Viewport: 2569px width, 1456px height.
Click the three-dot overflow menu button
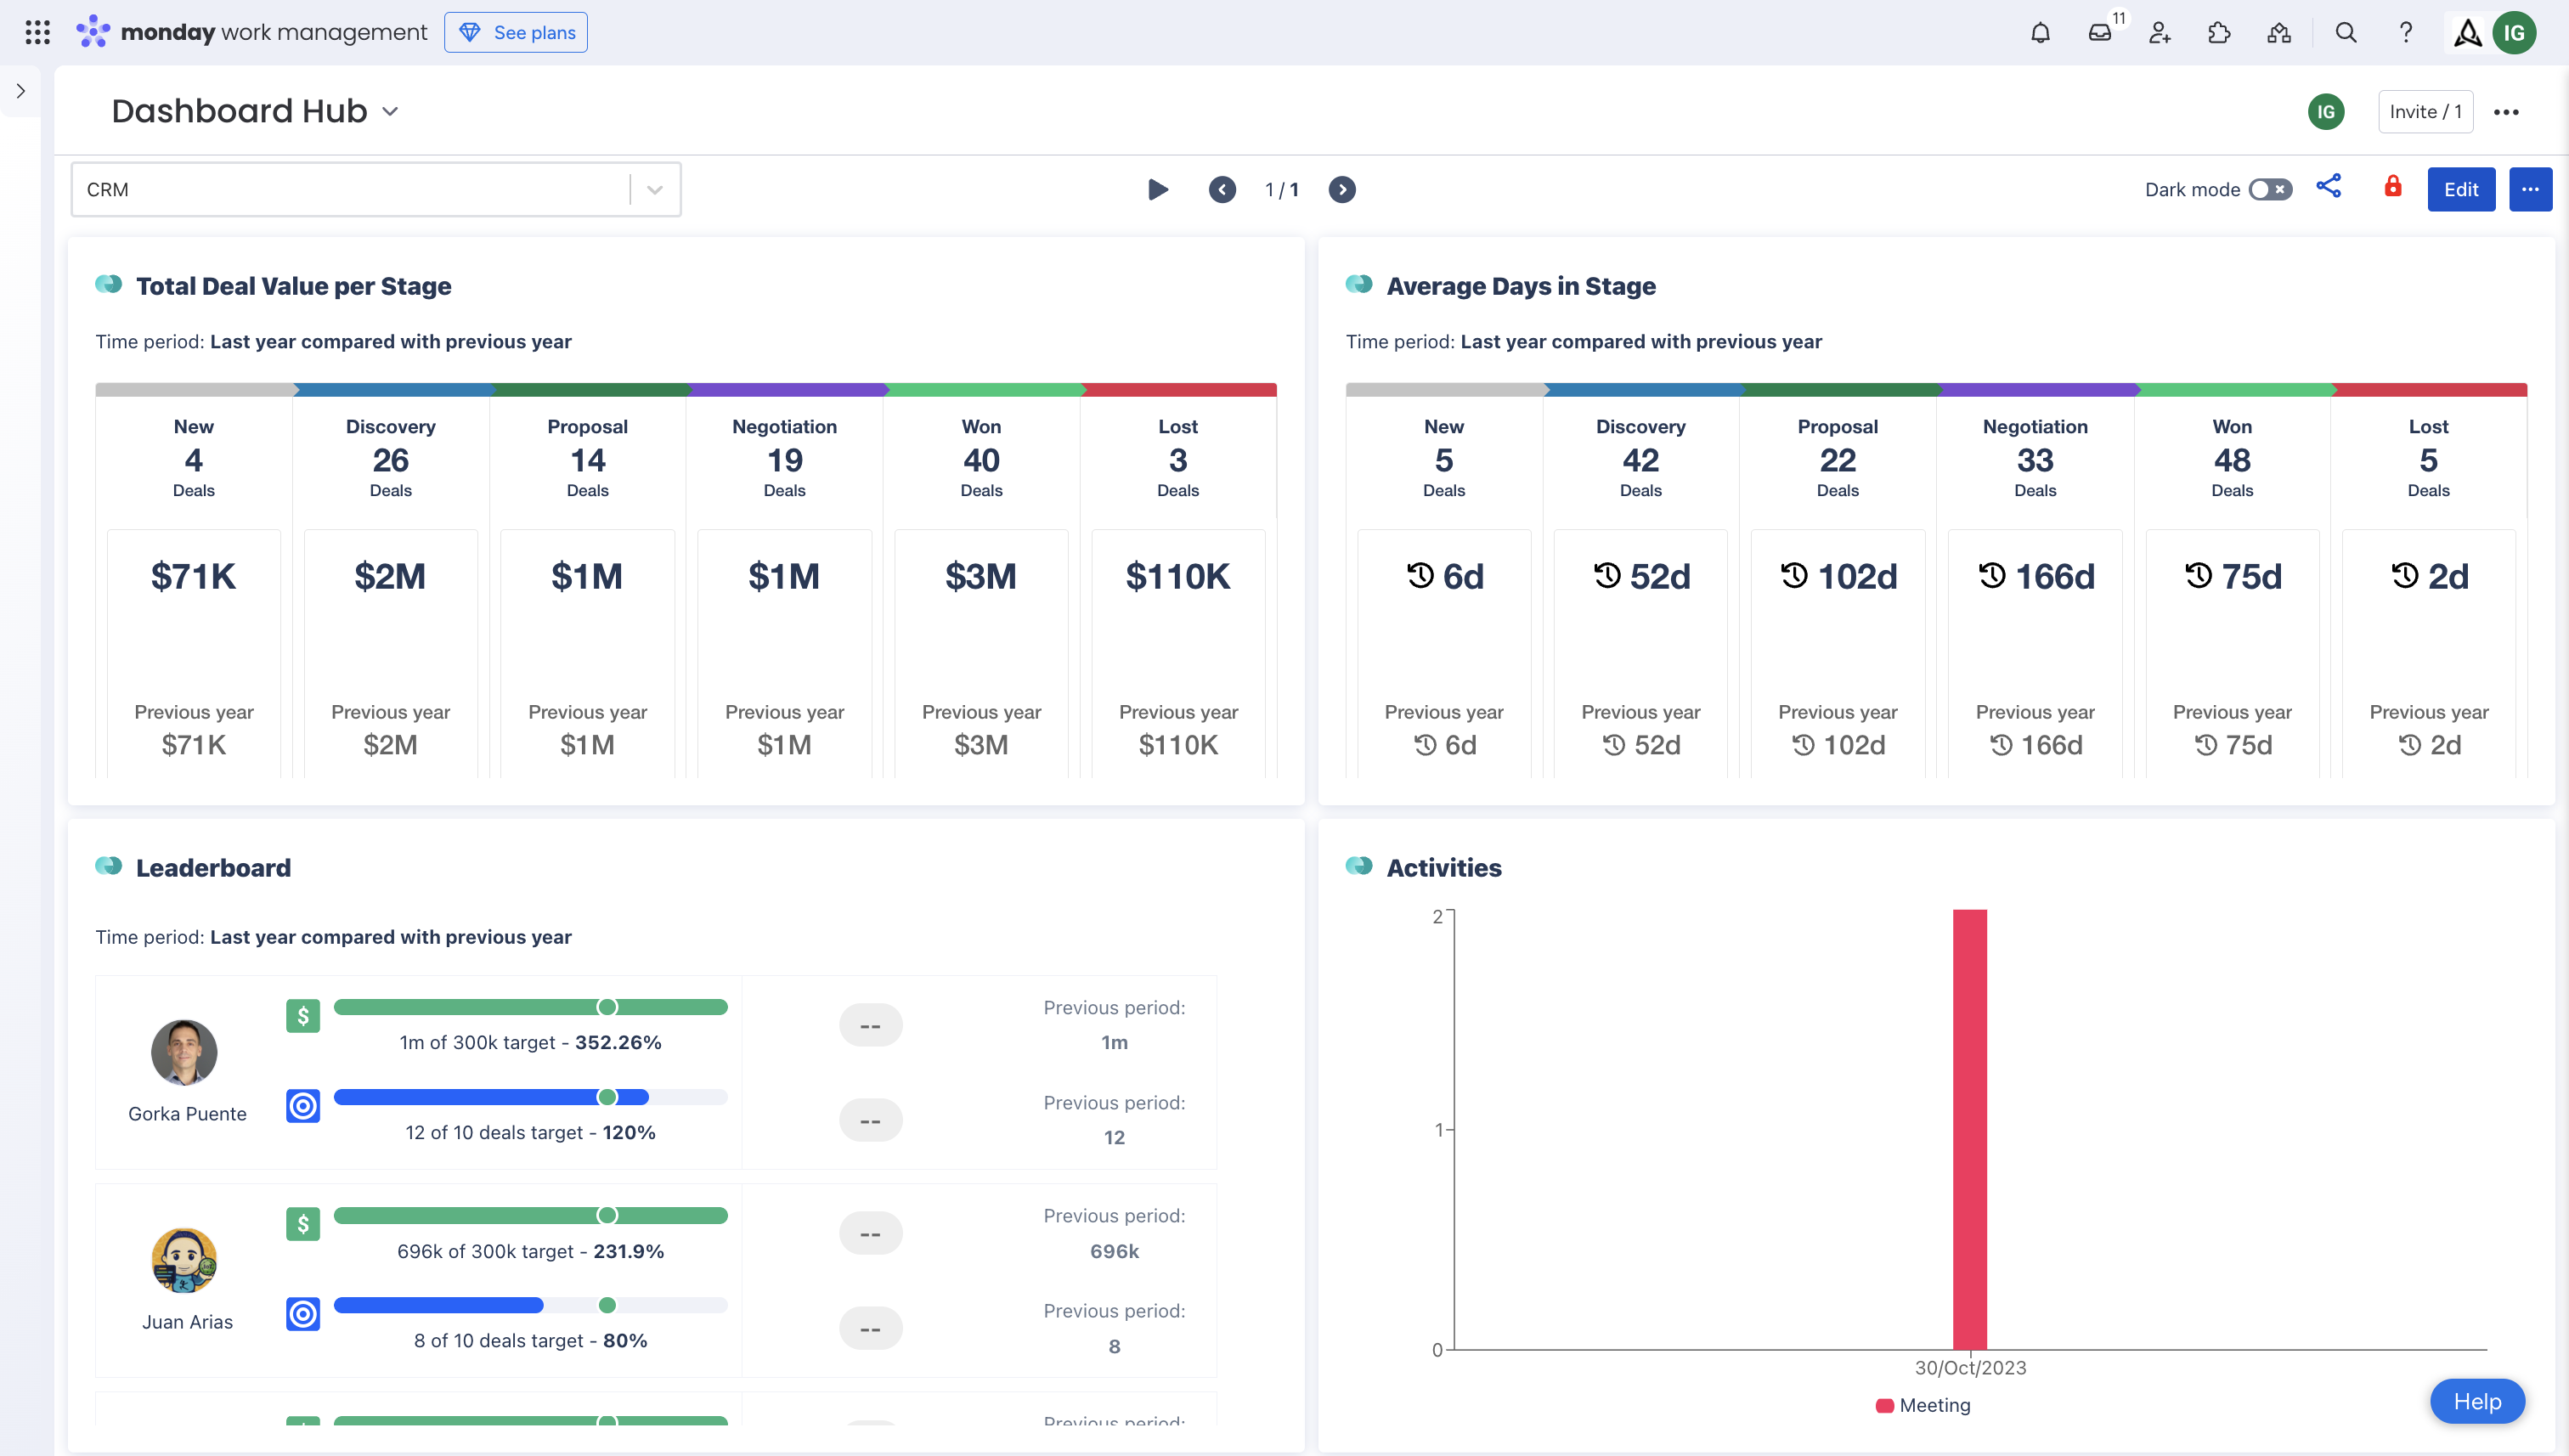2530,189
